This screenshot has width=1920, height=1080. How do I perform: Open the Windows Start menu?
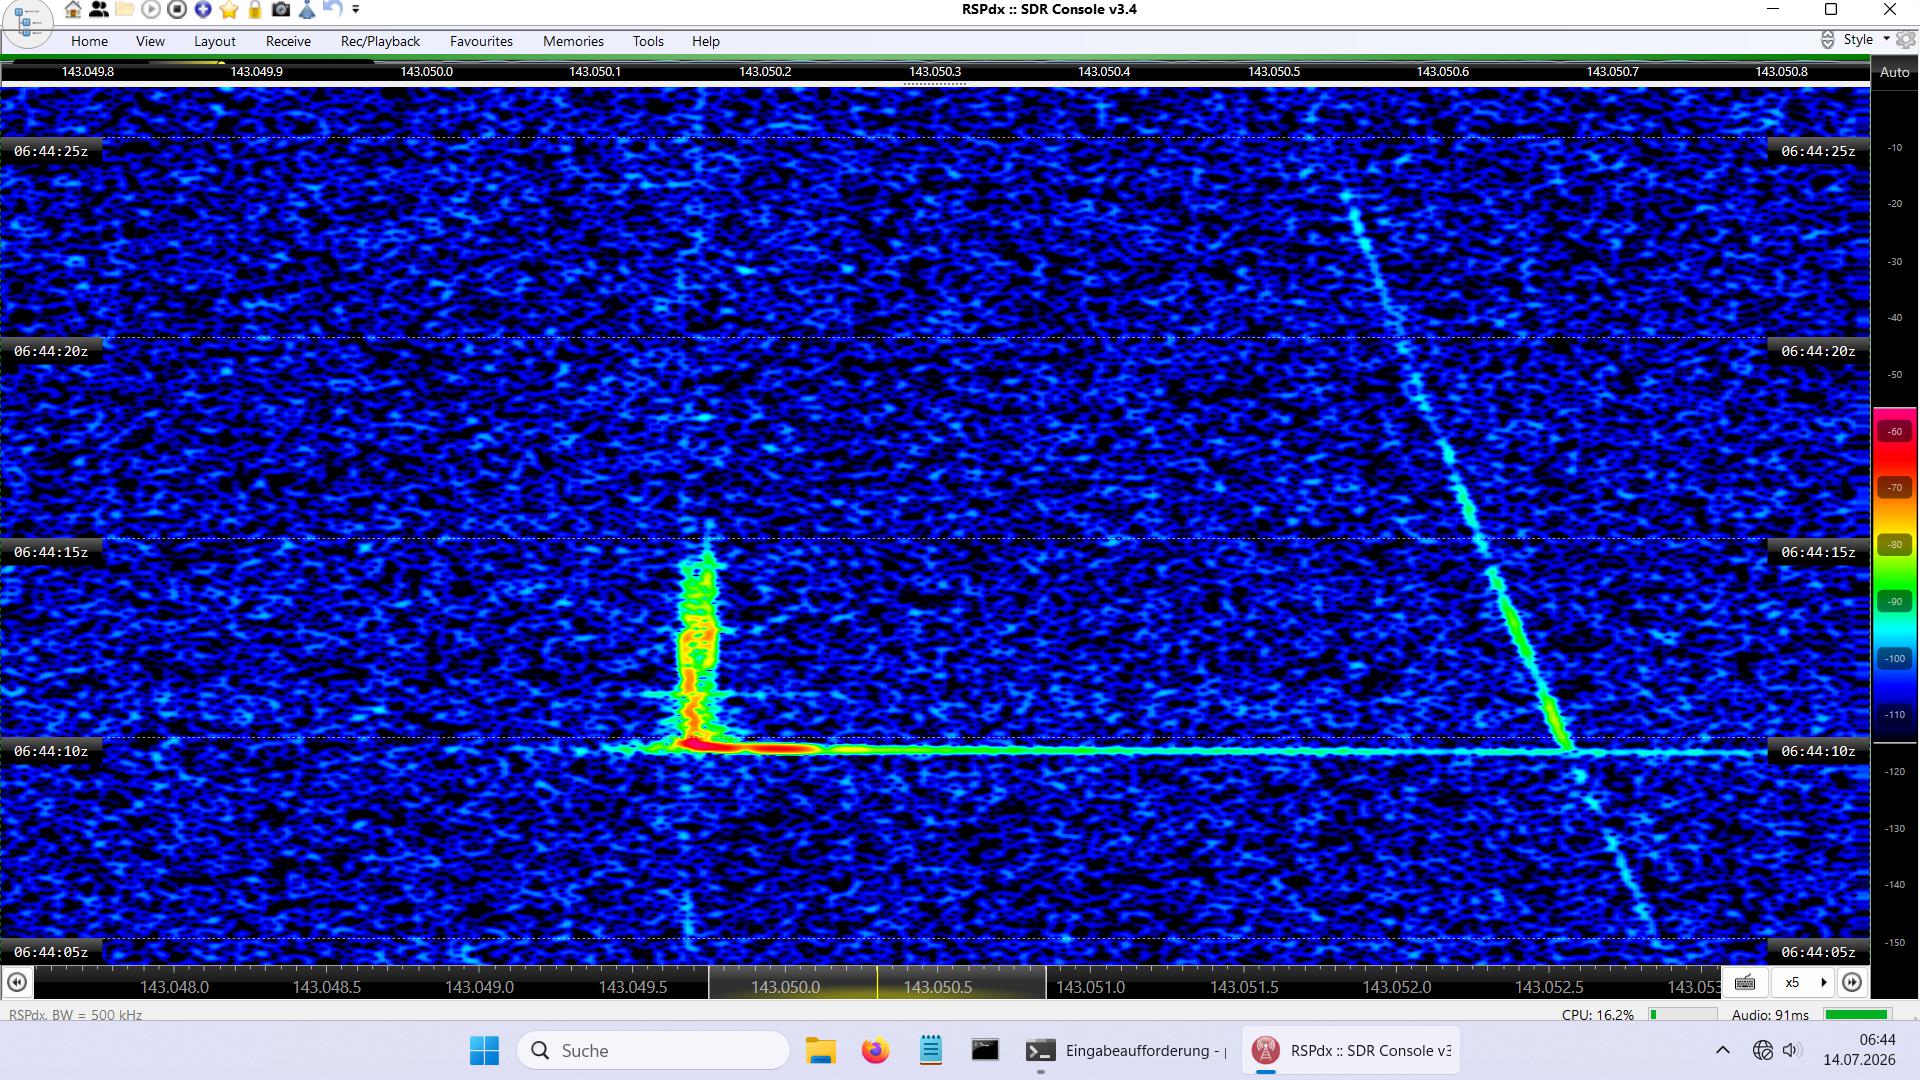(484, 1051)
